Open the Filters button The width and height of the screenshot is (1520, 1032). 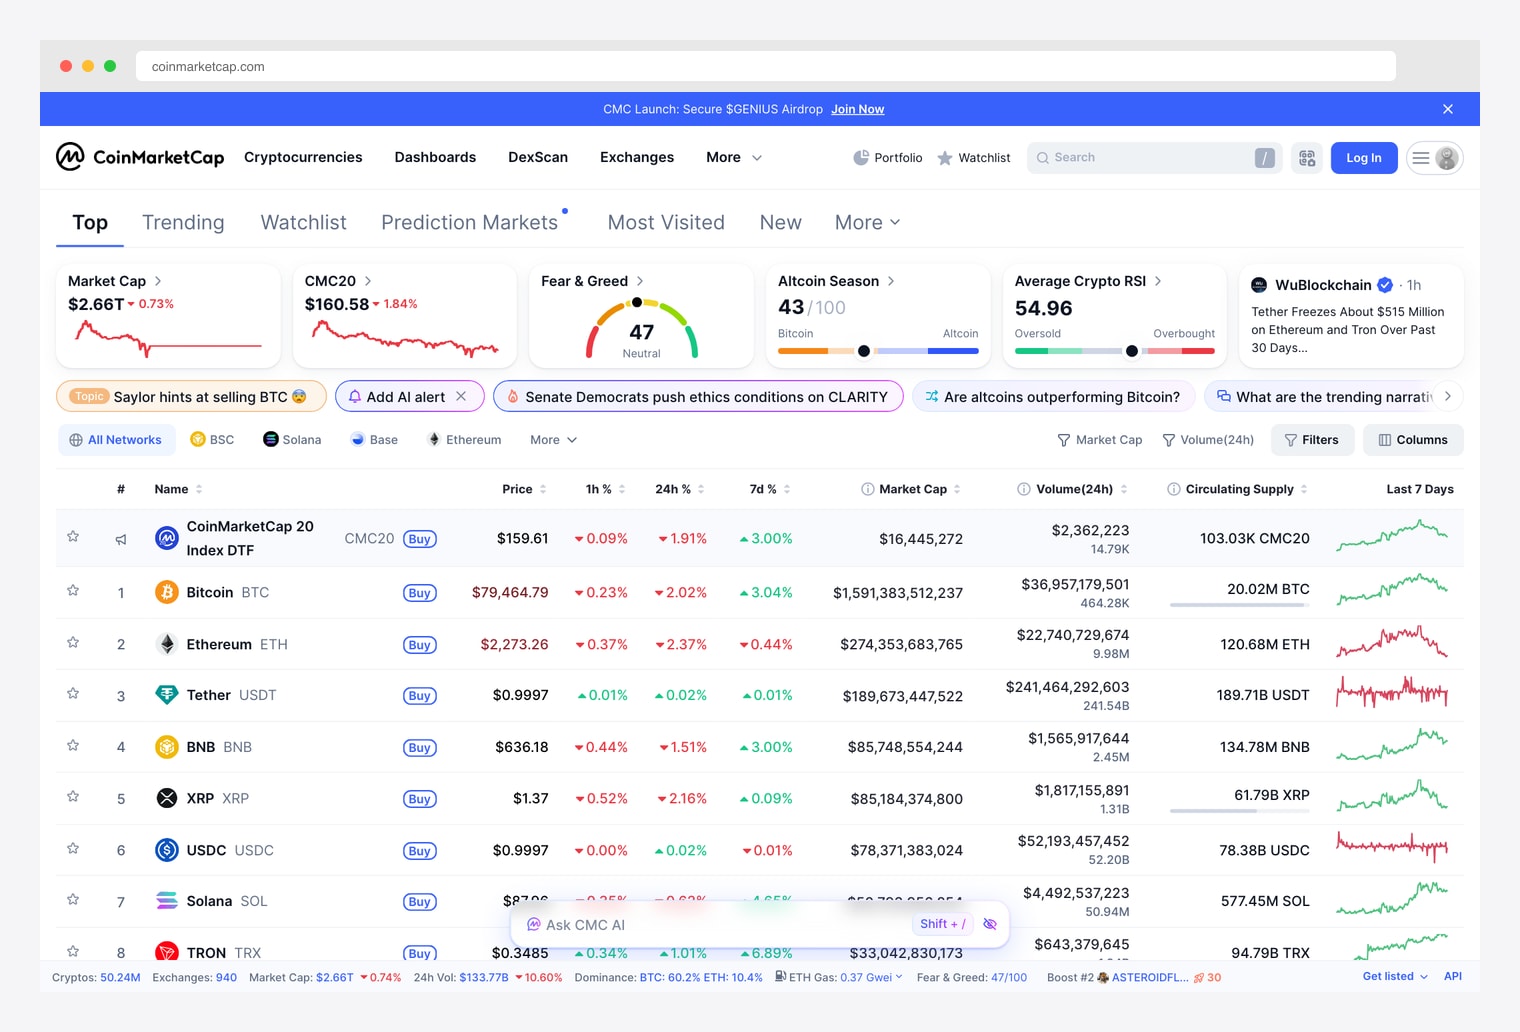tap(1312, 440)
